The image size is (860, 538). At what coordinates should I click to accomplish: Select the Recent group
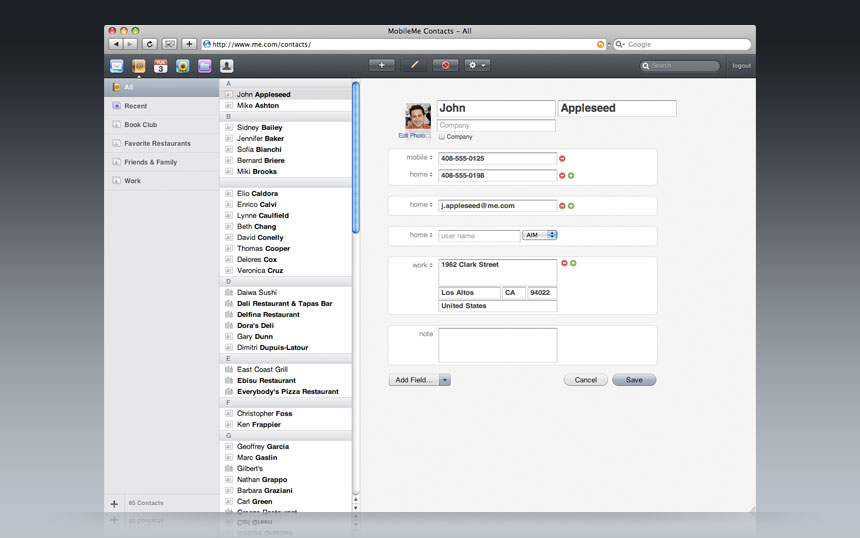coord(162,106)
